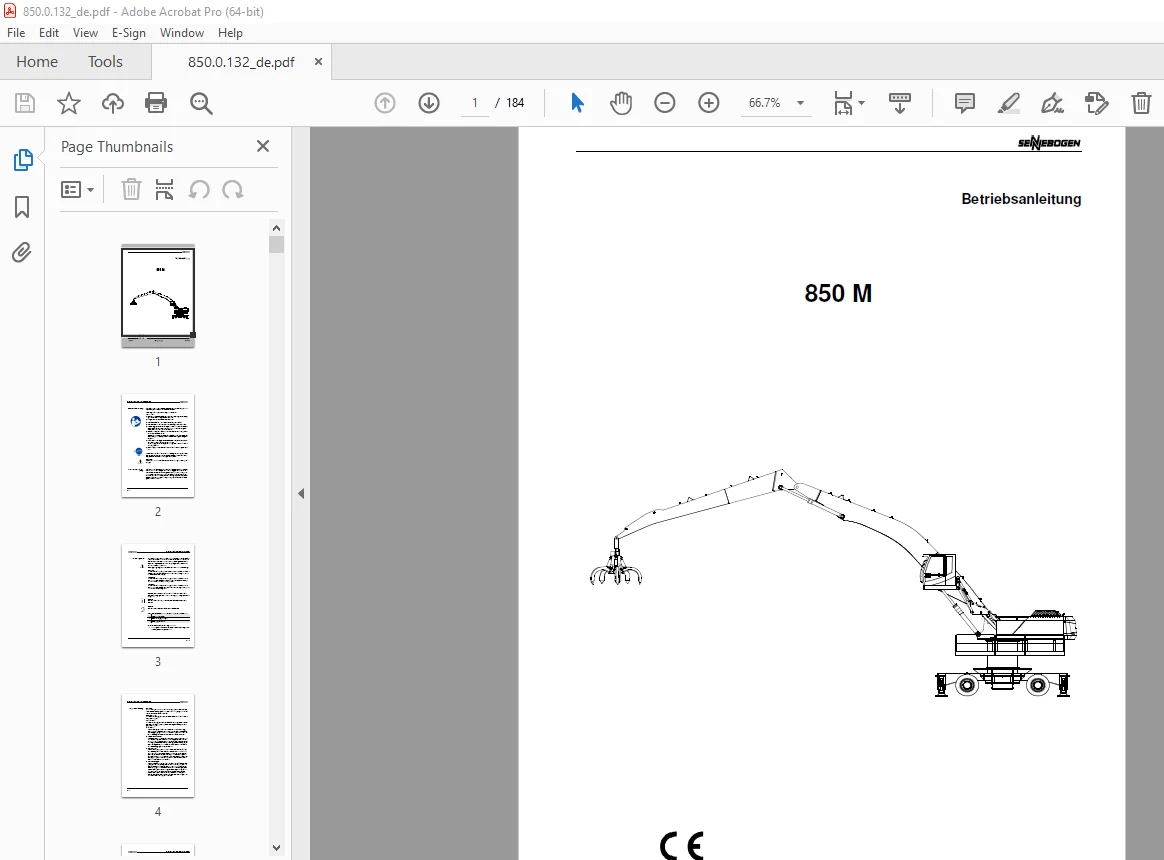Go to next page arrow
This screenshot has height=860, width=1164.
(429, 103)
